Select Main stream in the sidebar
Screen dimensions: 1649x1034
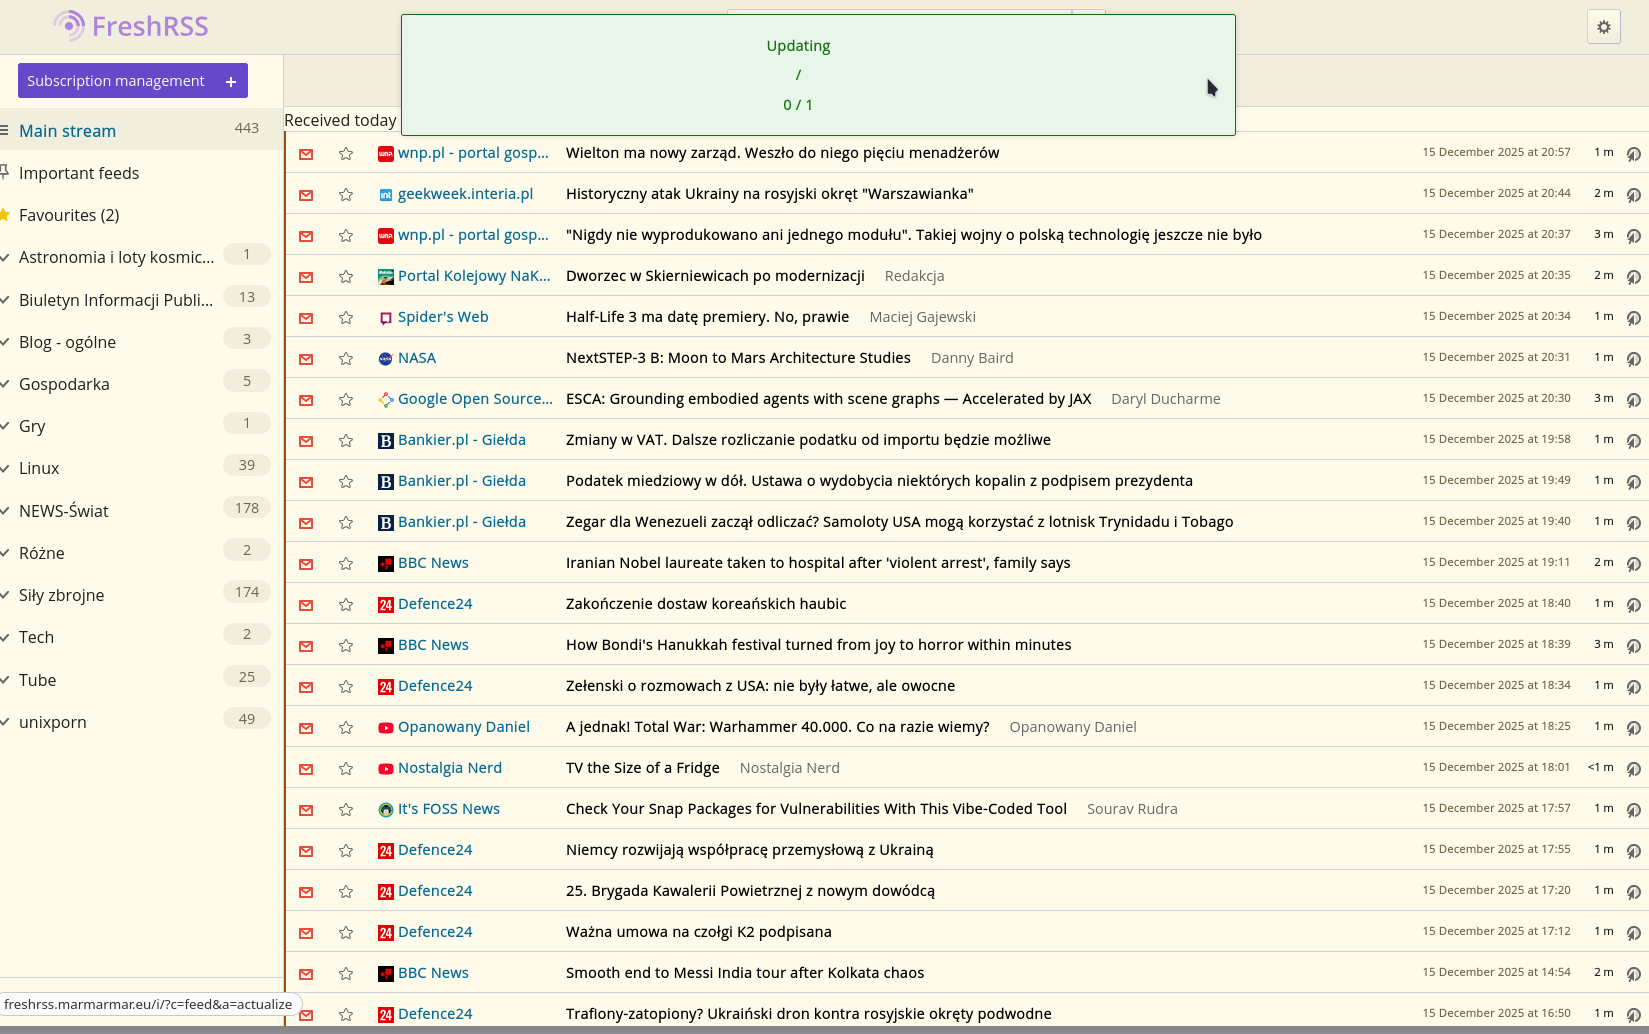(x=67, y=131)
